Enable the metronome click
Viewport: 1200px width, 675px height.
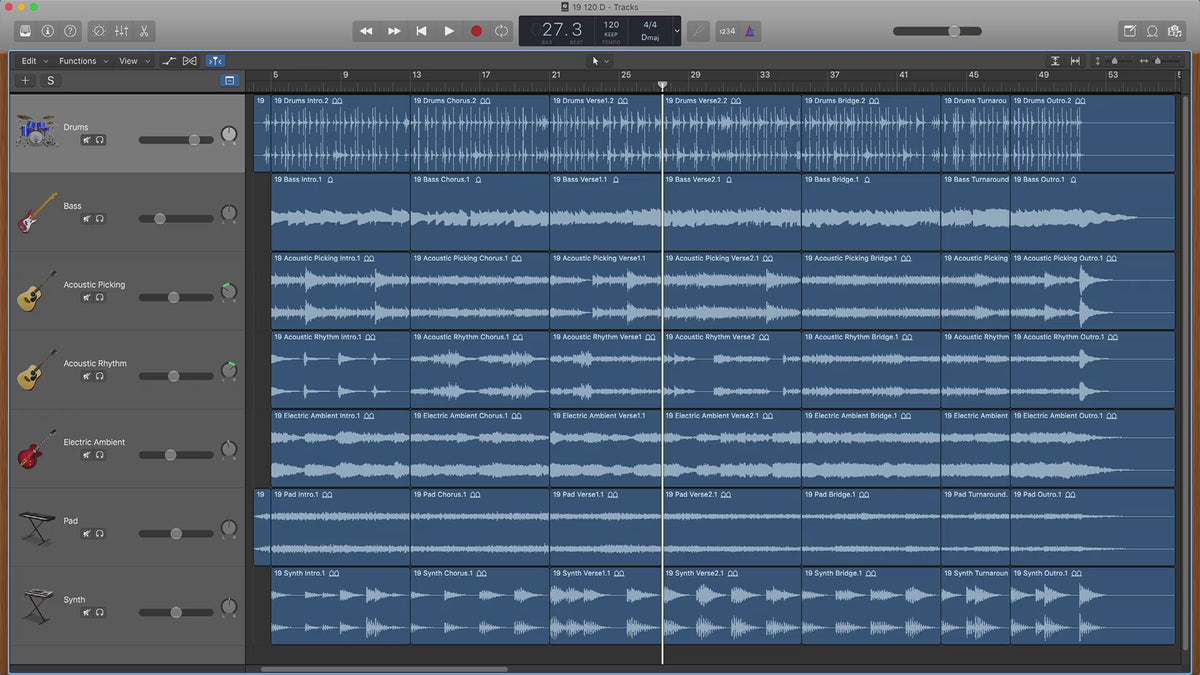[x=751, y=31]
